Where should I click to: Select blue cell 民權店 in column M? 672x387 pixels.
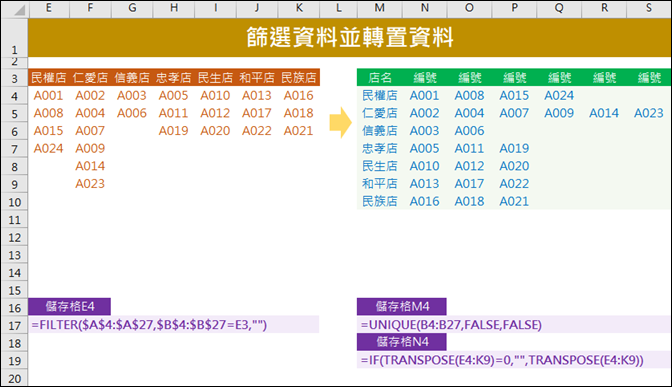pos(380,96)
